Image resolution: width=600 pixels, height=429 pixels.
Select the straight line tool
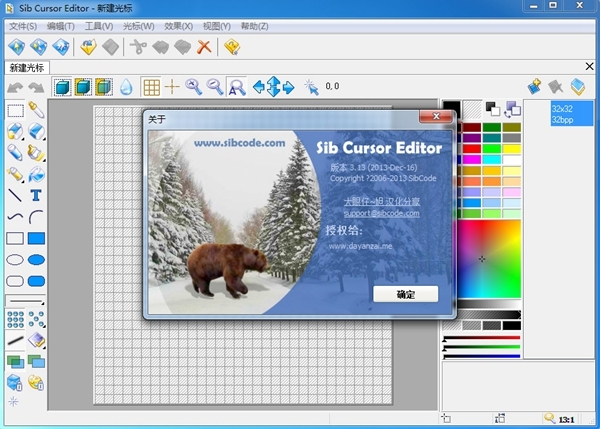15,195
